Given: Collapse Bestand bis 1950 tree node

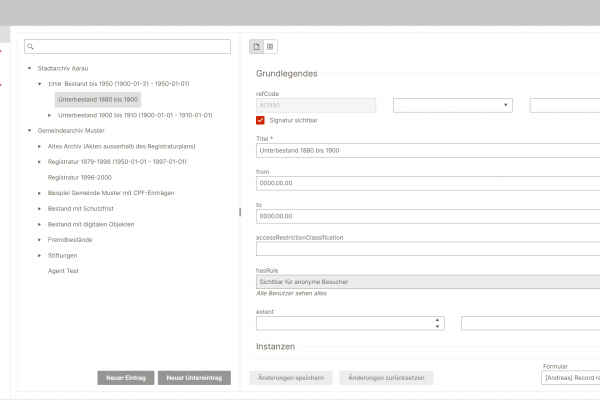Looking at the screenshot, I should coord(39,84).
